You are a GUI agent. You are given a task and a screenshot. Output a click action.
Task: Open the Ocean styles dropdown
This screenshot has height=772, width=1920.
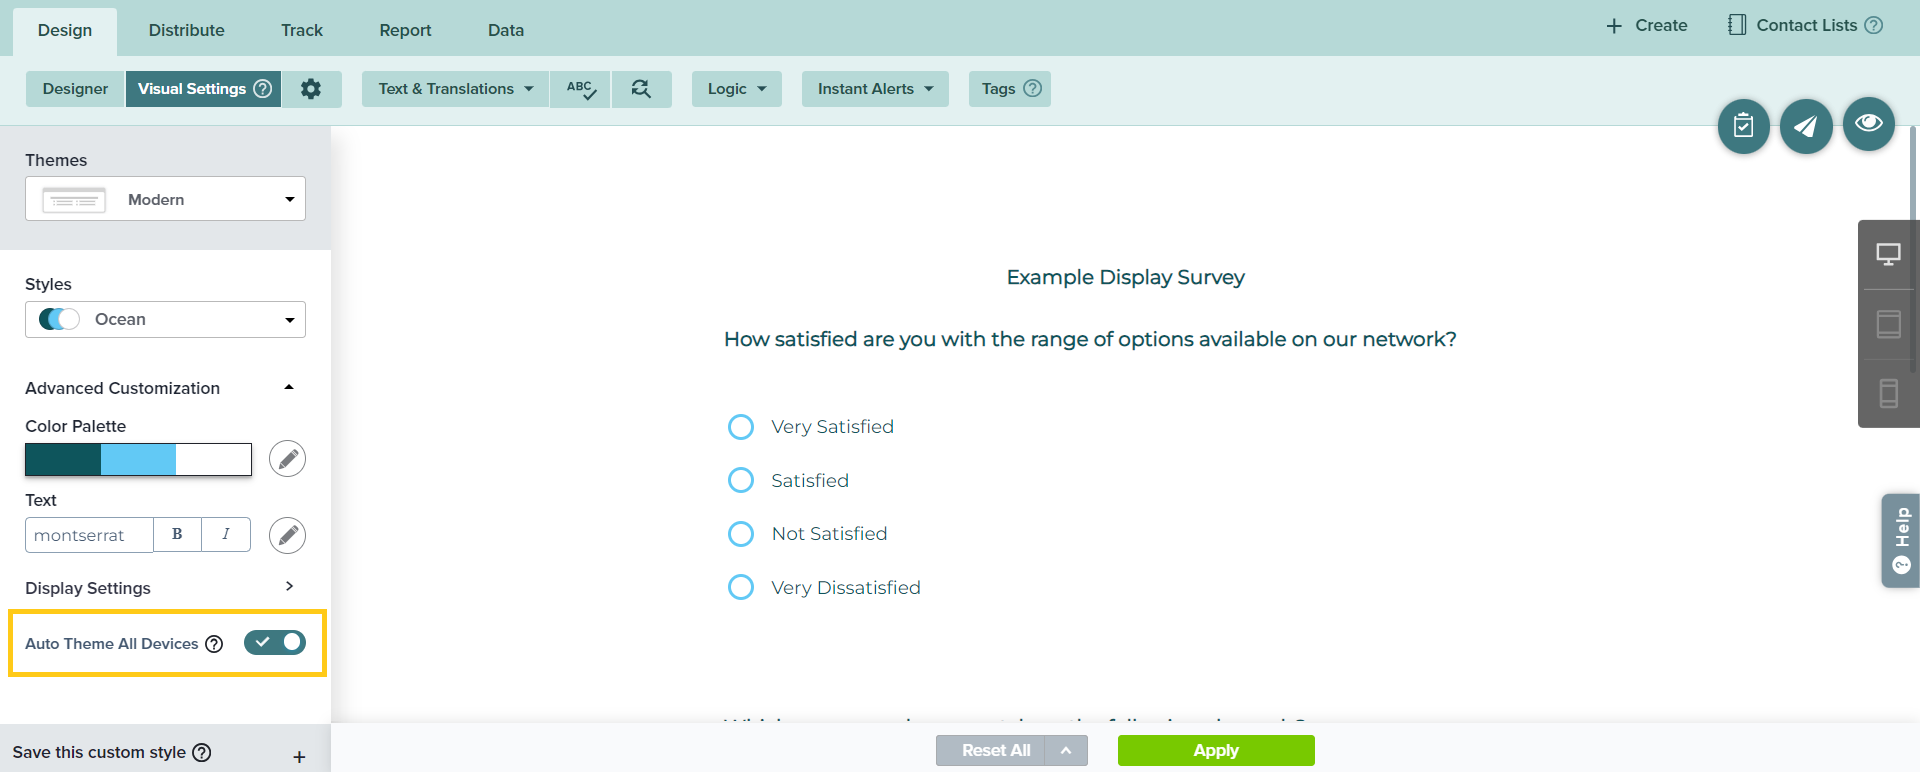pos(165,320)
